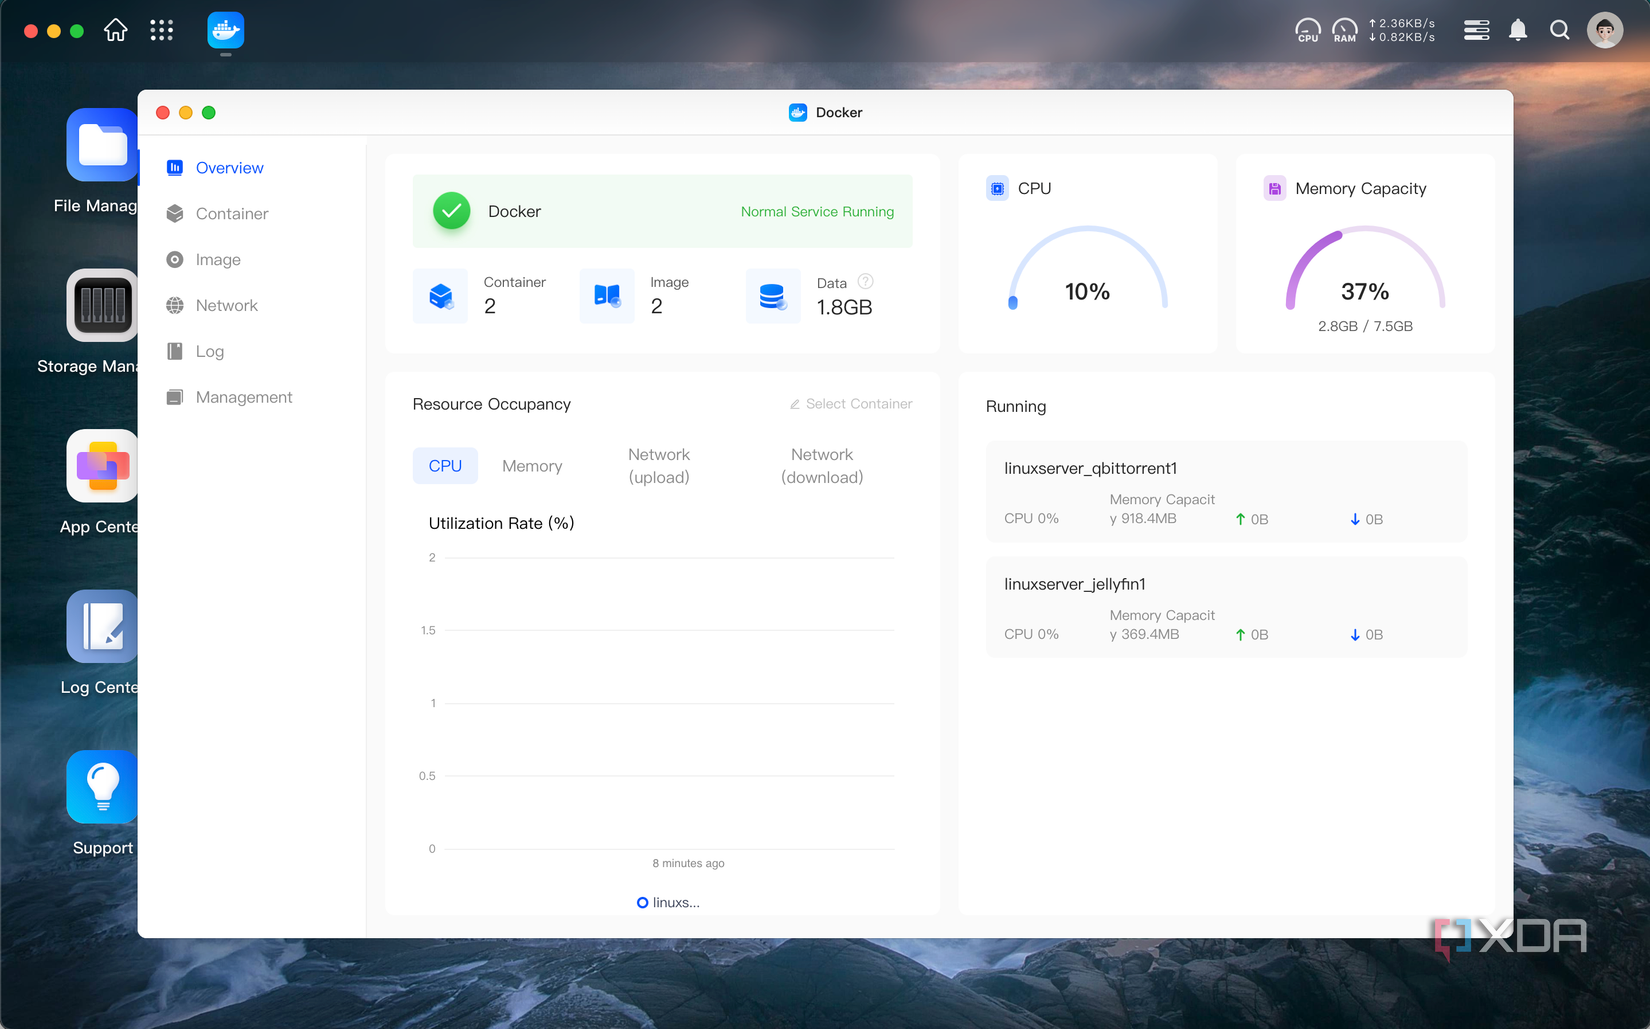Open the File Manager desktop icon
The width and height of the screenshot is (1650, 1029).
click(x=101, y=145)
